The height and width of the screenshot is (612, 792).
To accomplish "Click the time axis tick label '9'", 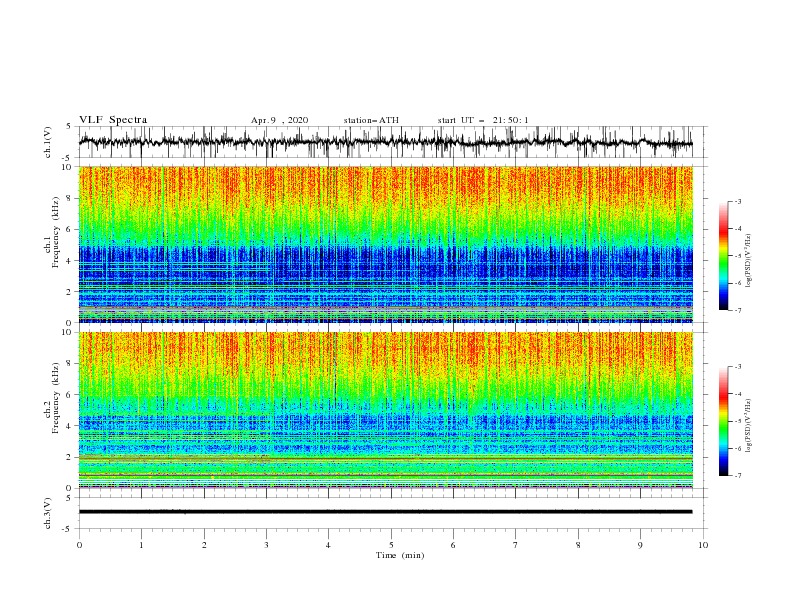I will point(640,545).
